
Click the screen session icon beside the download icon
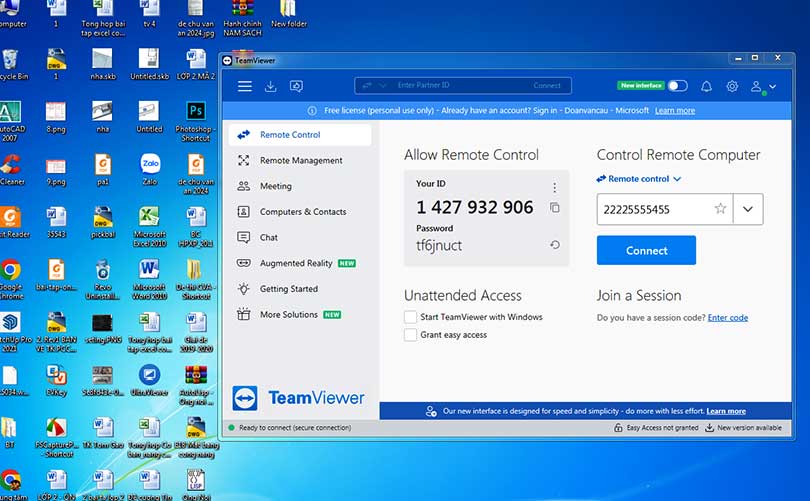coord(296,86)
